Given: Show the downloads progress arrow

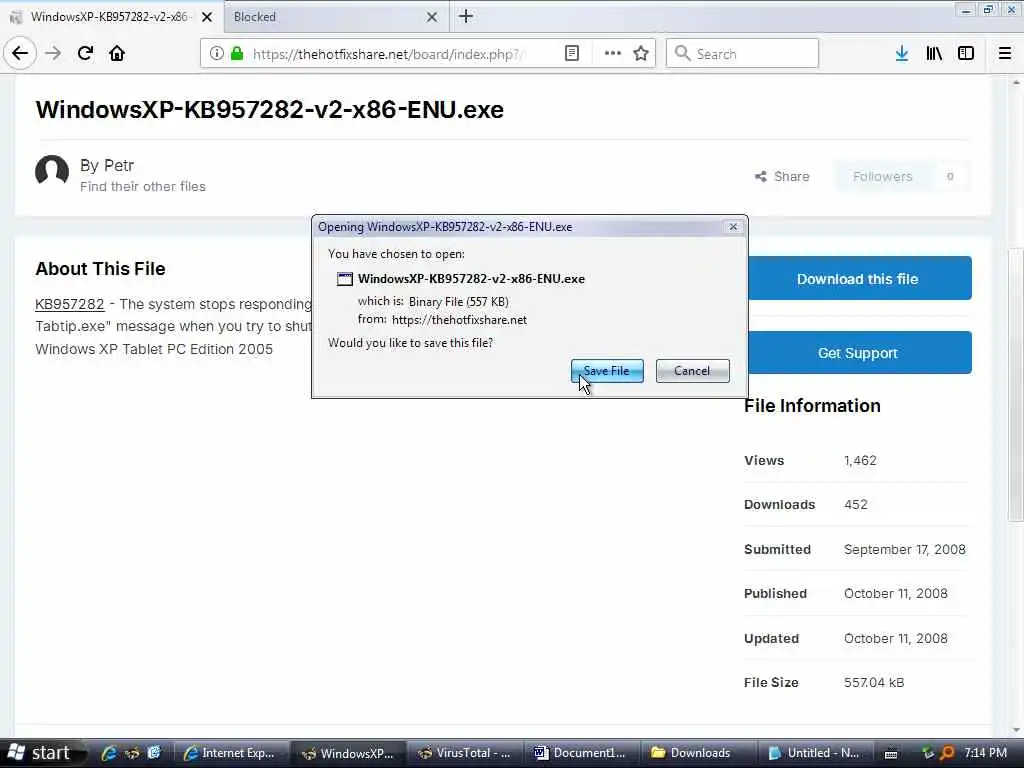Looking at the screenshot, I should tap(902, 54).
